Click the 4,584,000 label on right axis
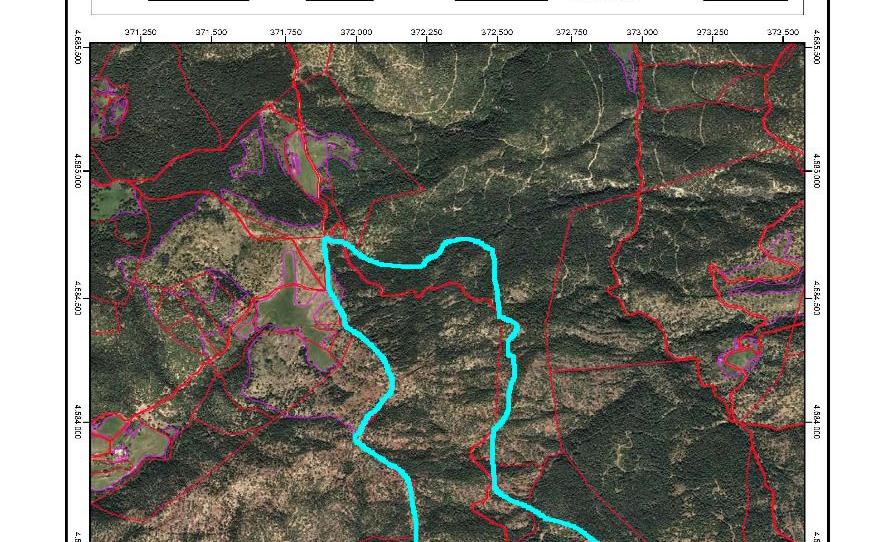Viewport: 870px width, 542px height. (816, 424)
